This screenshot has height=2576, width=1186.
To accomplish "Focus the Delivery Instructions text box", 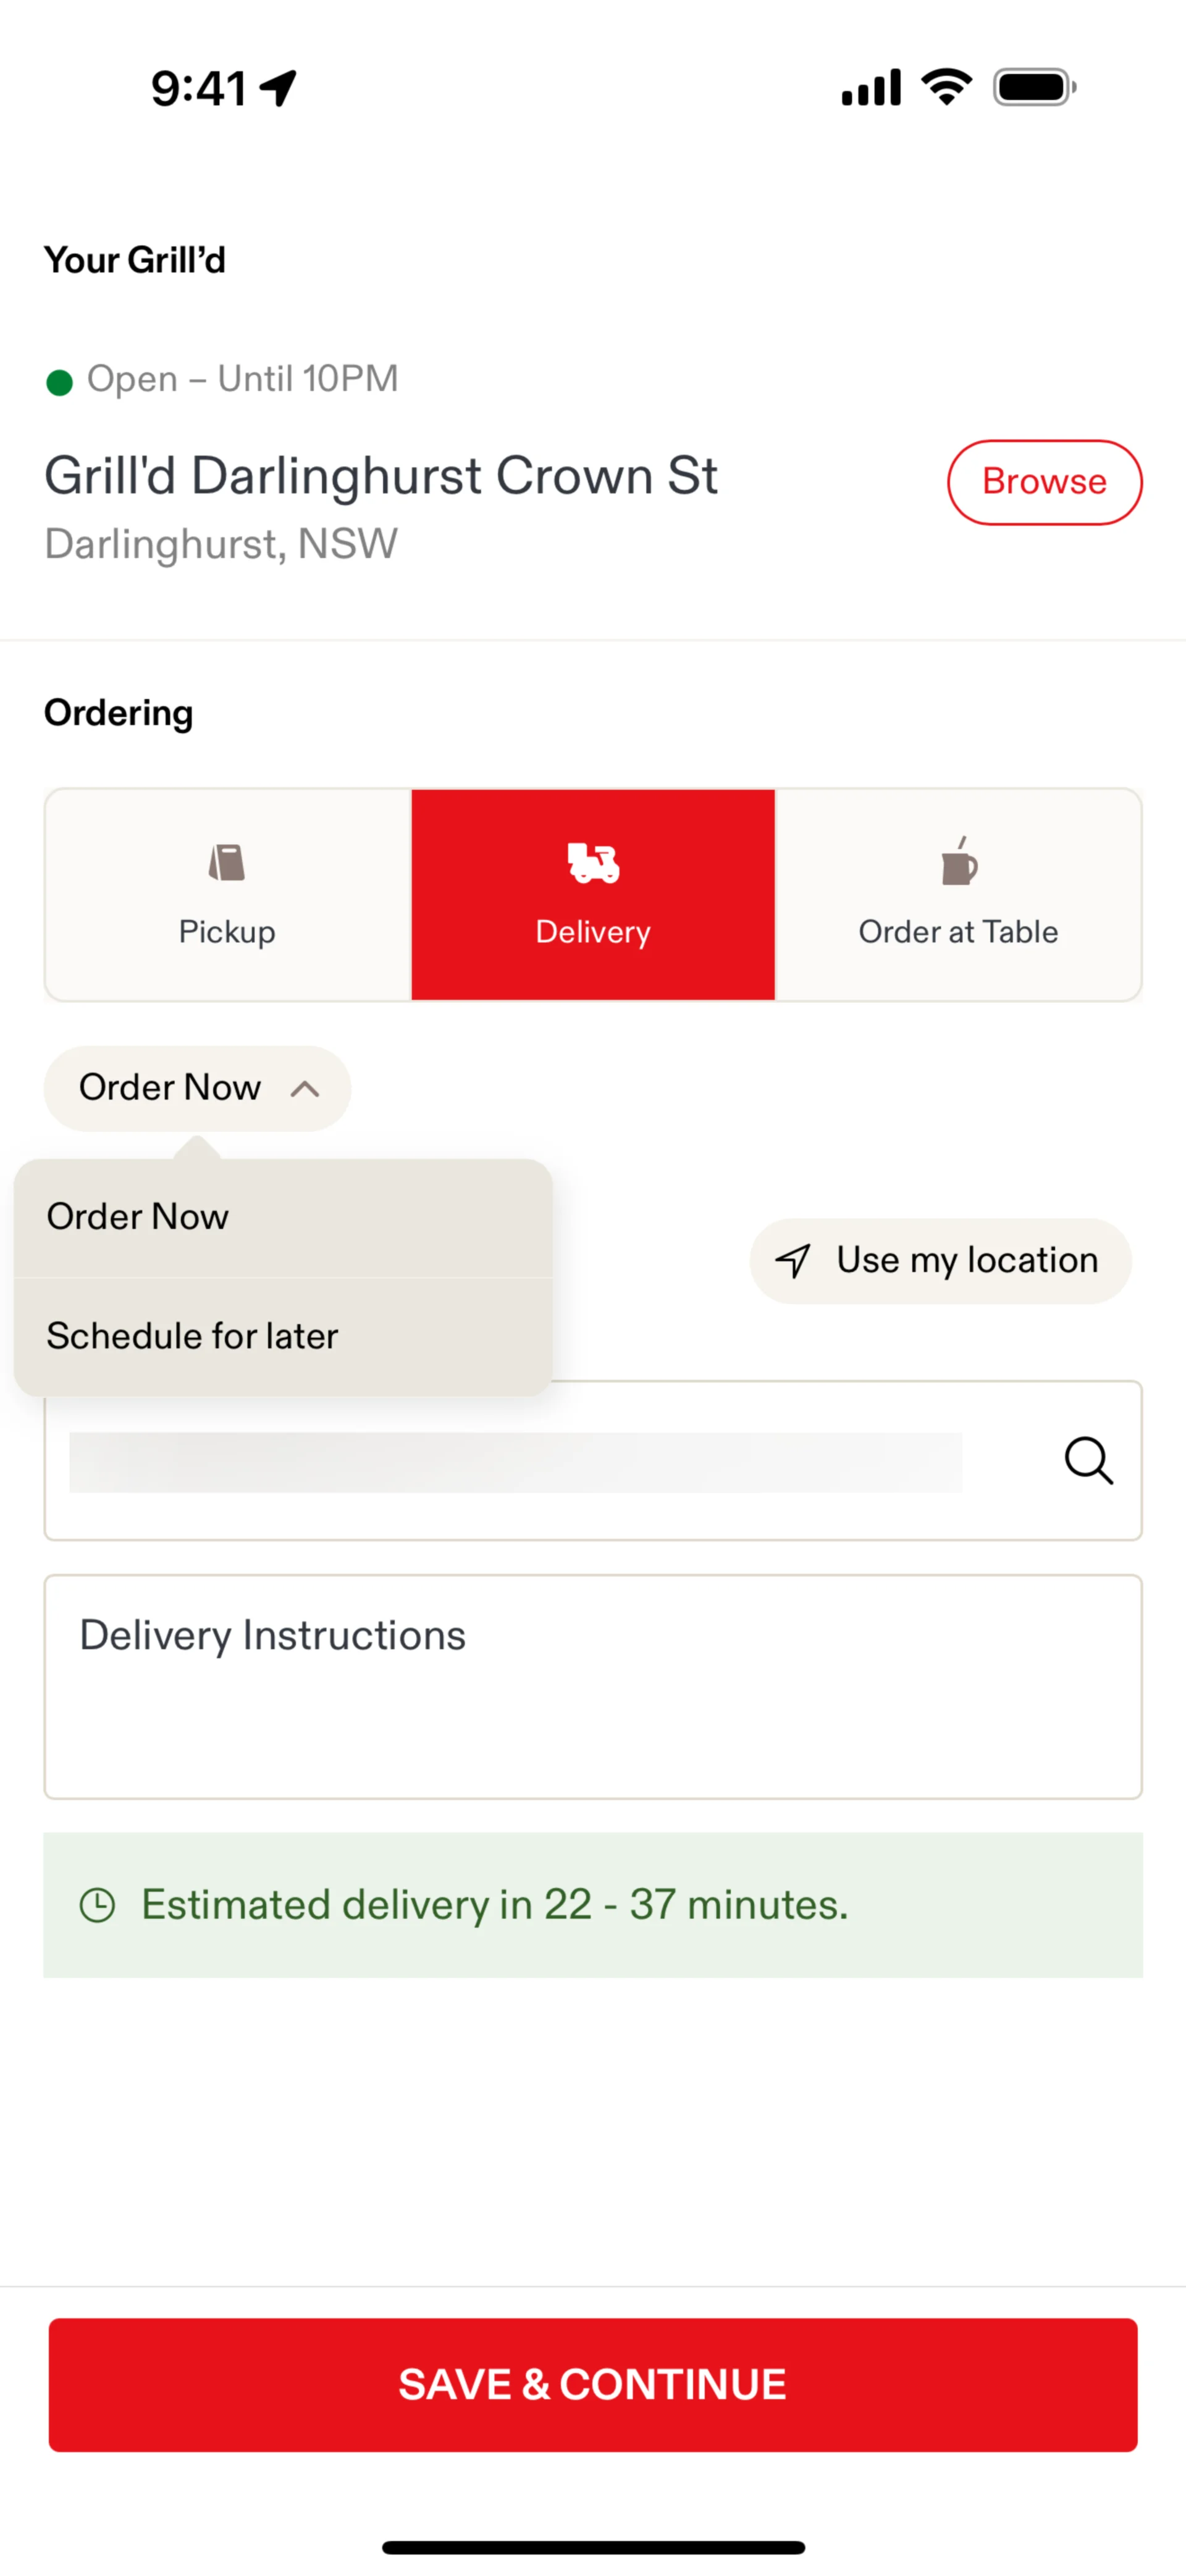I will pos(593,1686).
